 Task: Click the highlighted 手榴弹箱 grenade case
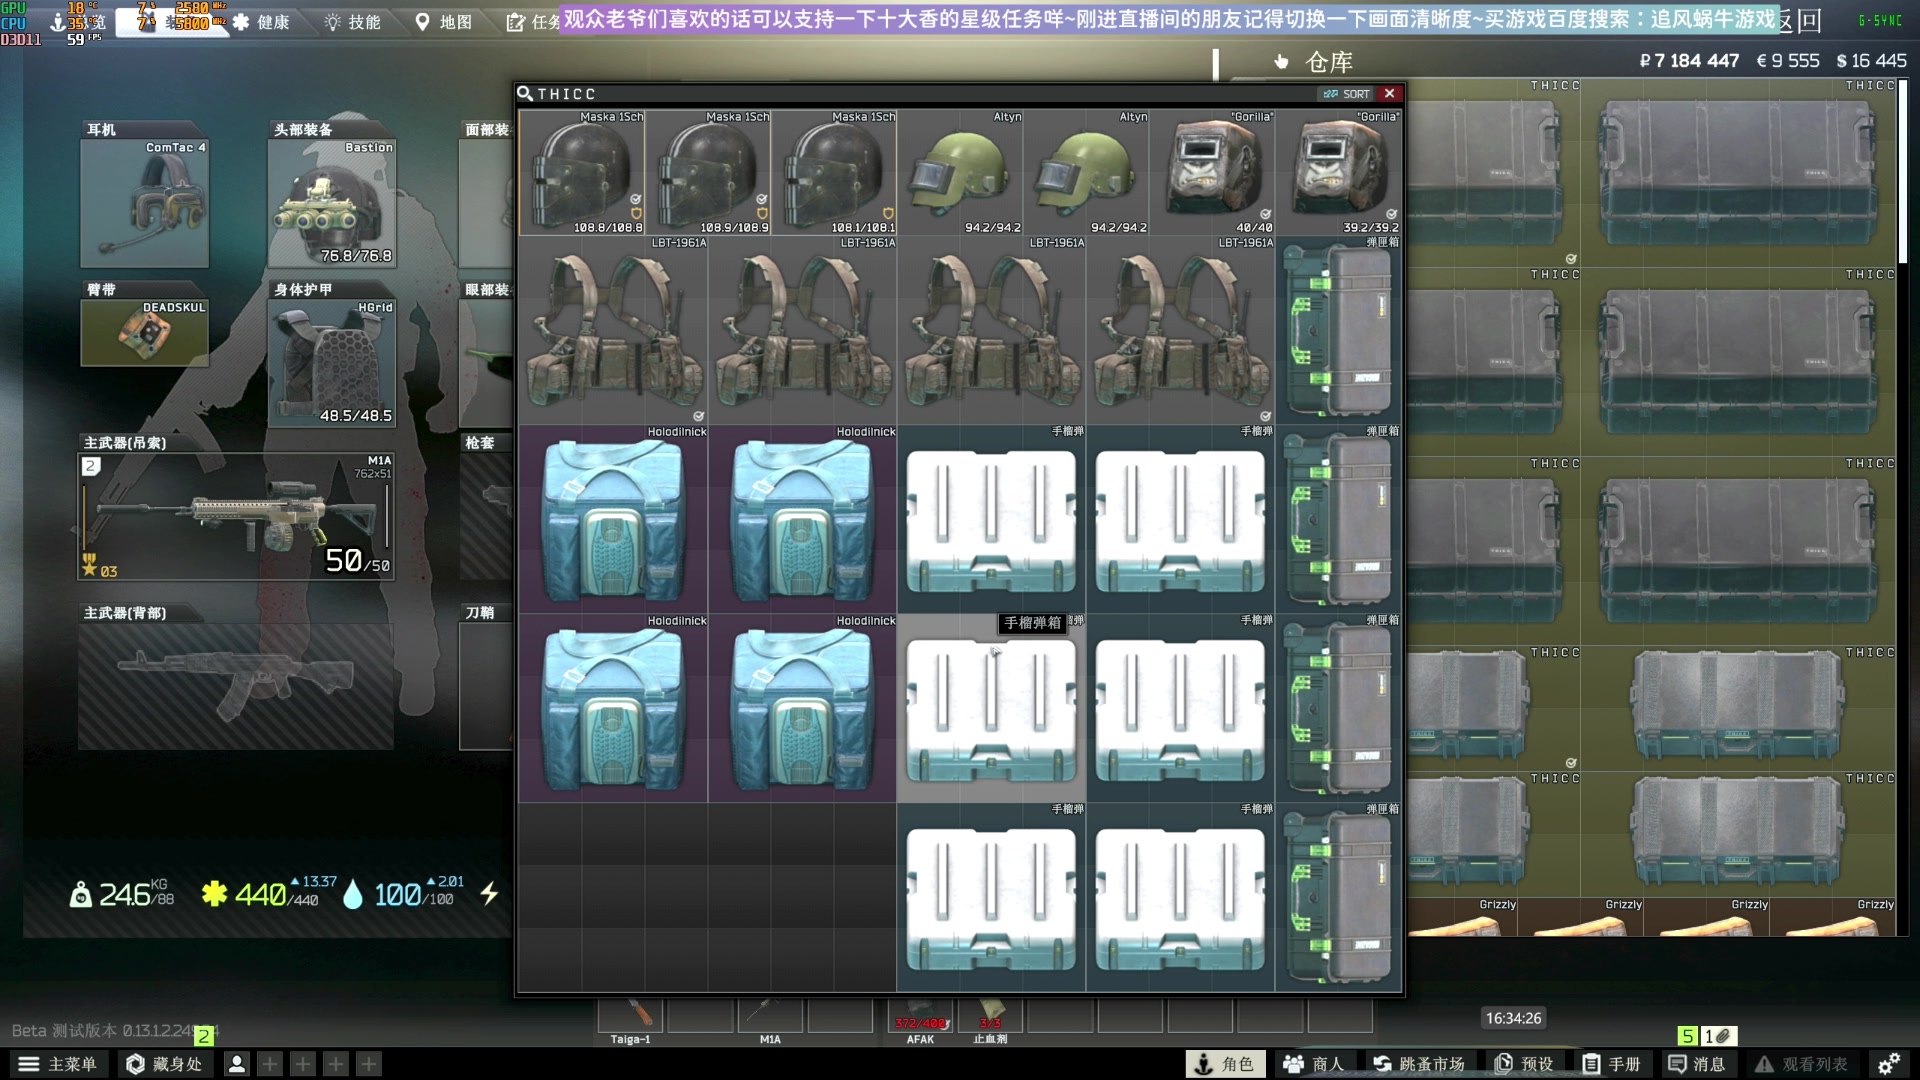(991, 709)
